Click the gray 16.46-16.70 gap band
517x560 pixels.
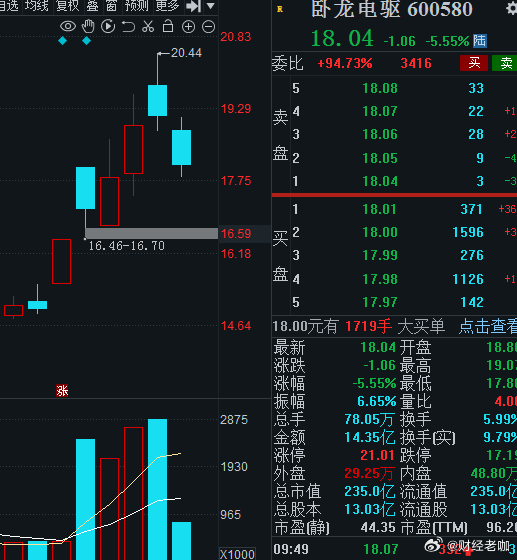[151, 233]
